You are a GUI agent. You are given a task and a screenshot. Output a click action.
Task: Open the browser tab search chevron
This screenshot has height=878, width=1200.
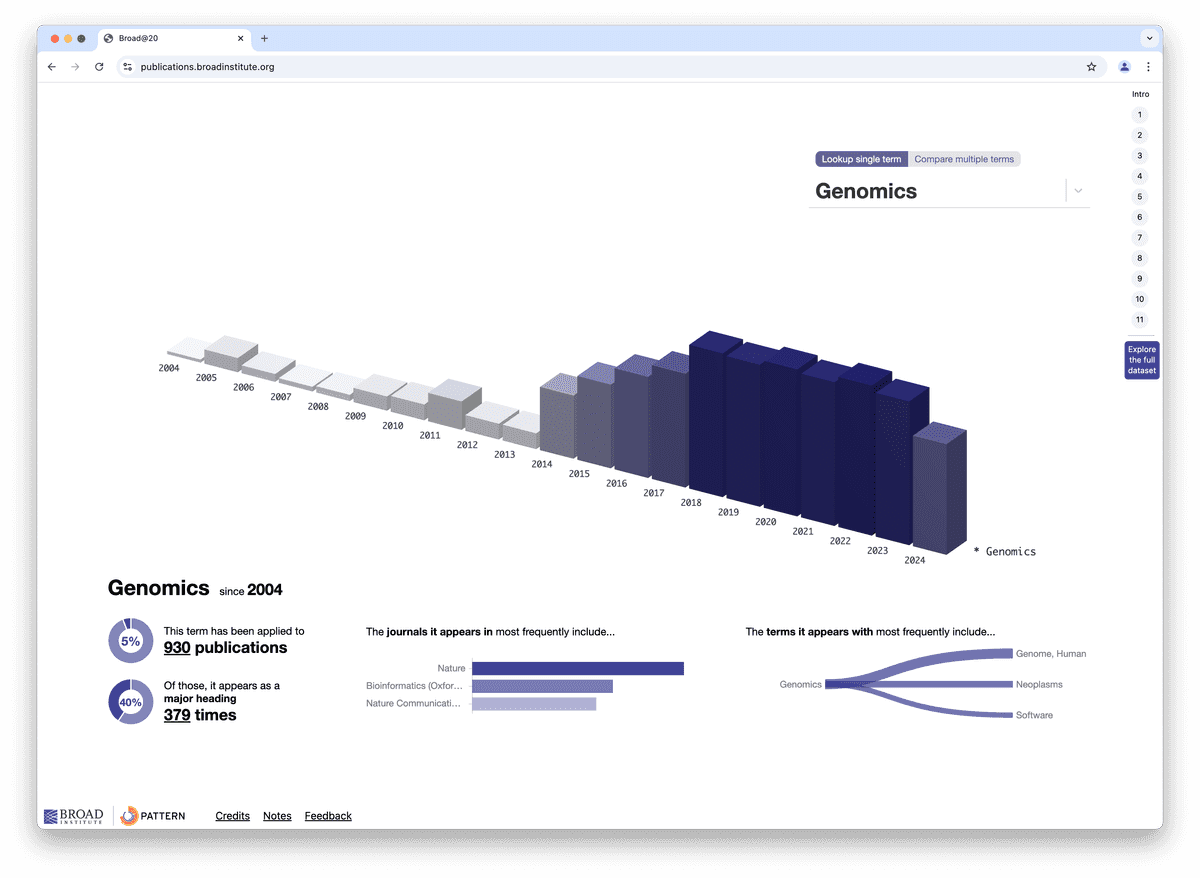tap(1149, 38)
